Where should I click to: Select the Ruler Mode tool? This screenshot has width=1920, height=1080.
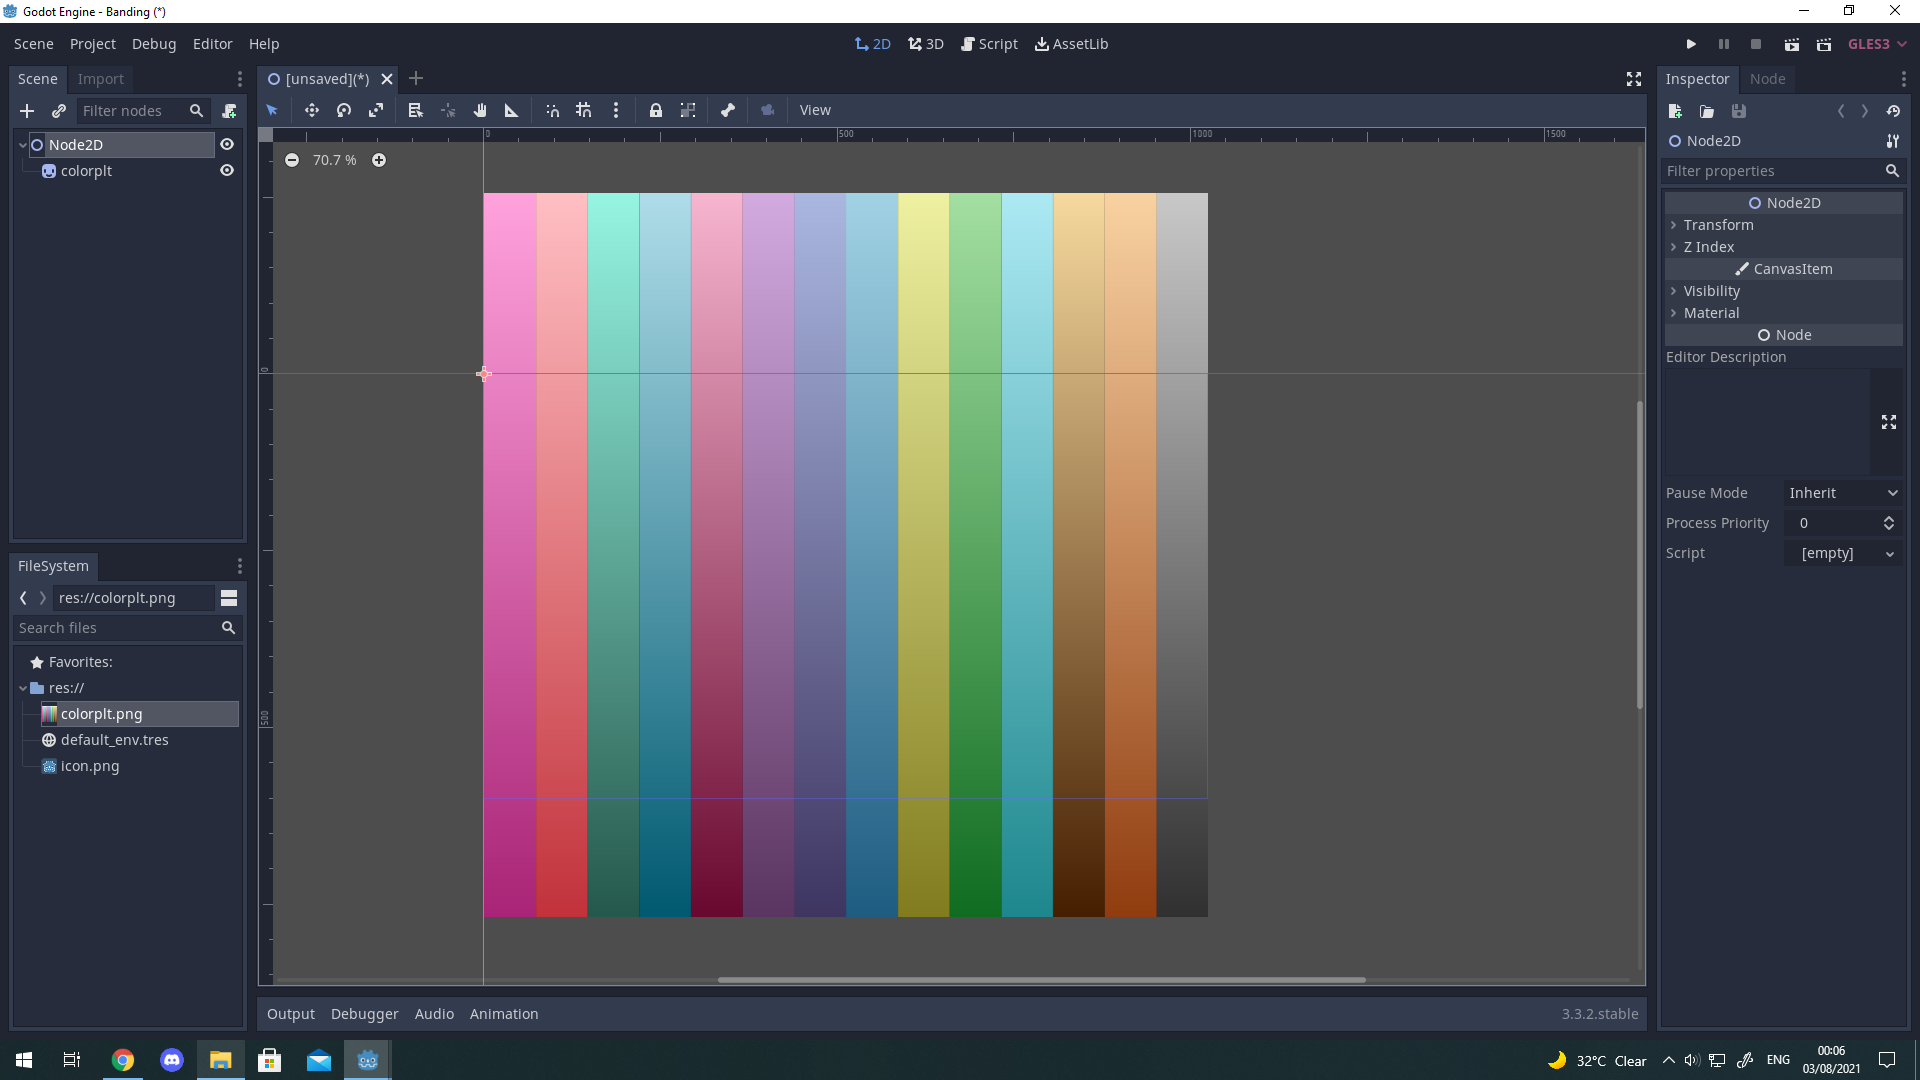pyautogui.click(x=512, y=110)
